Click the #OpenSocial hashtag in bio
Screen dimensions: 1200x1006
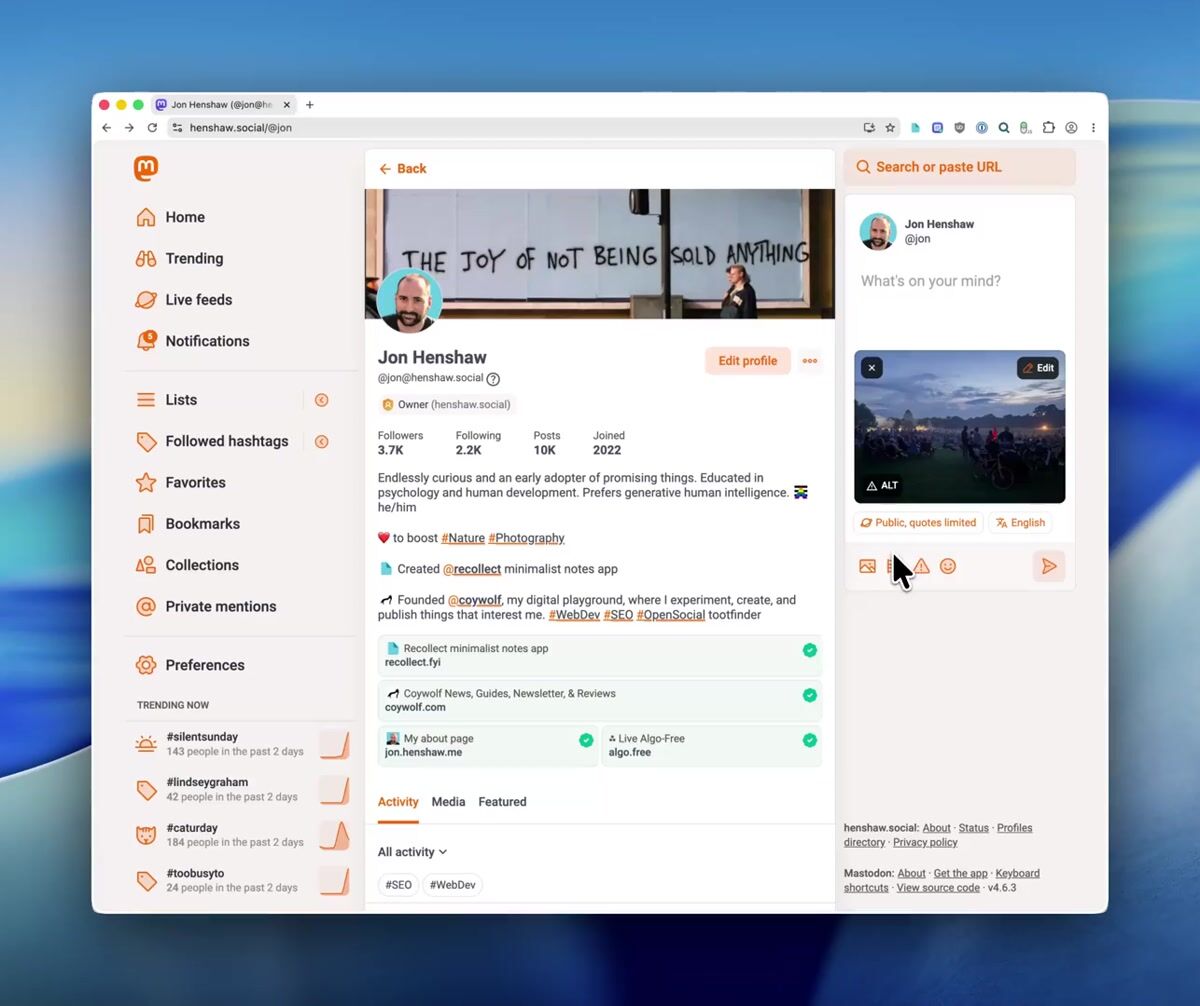click(670, 615)
